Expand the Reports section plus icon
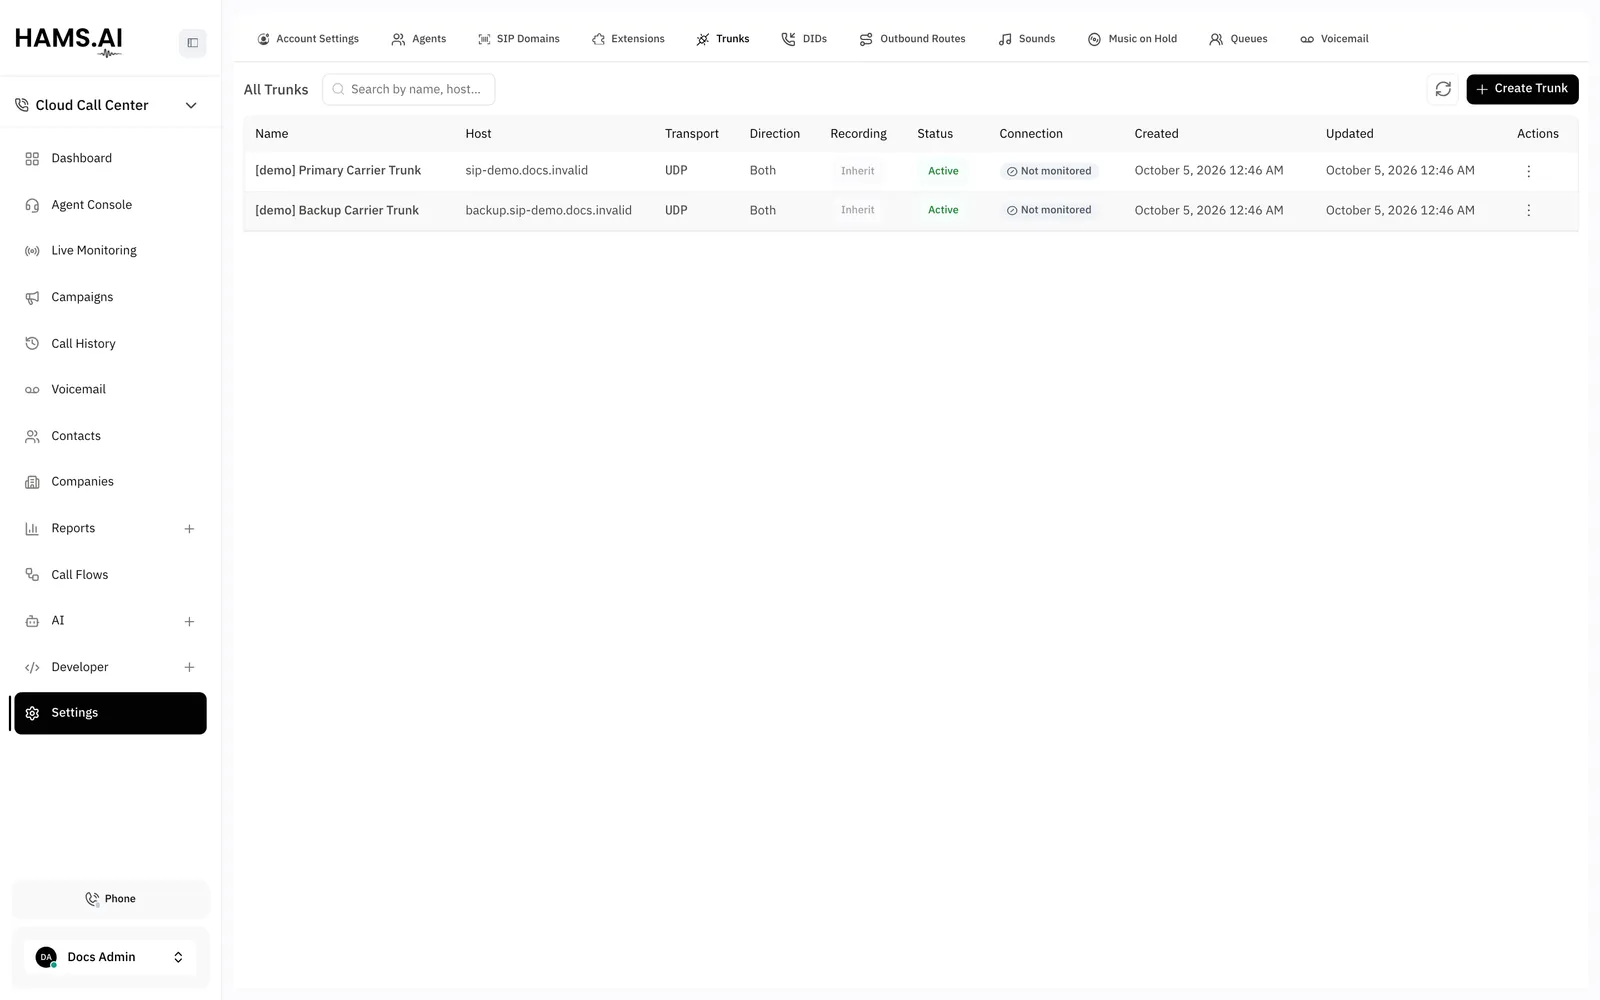The height and width of the screenshot is (1000, 1600). click(x=189, y=529)
